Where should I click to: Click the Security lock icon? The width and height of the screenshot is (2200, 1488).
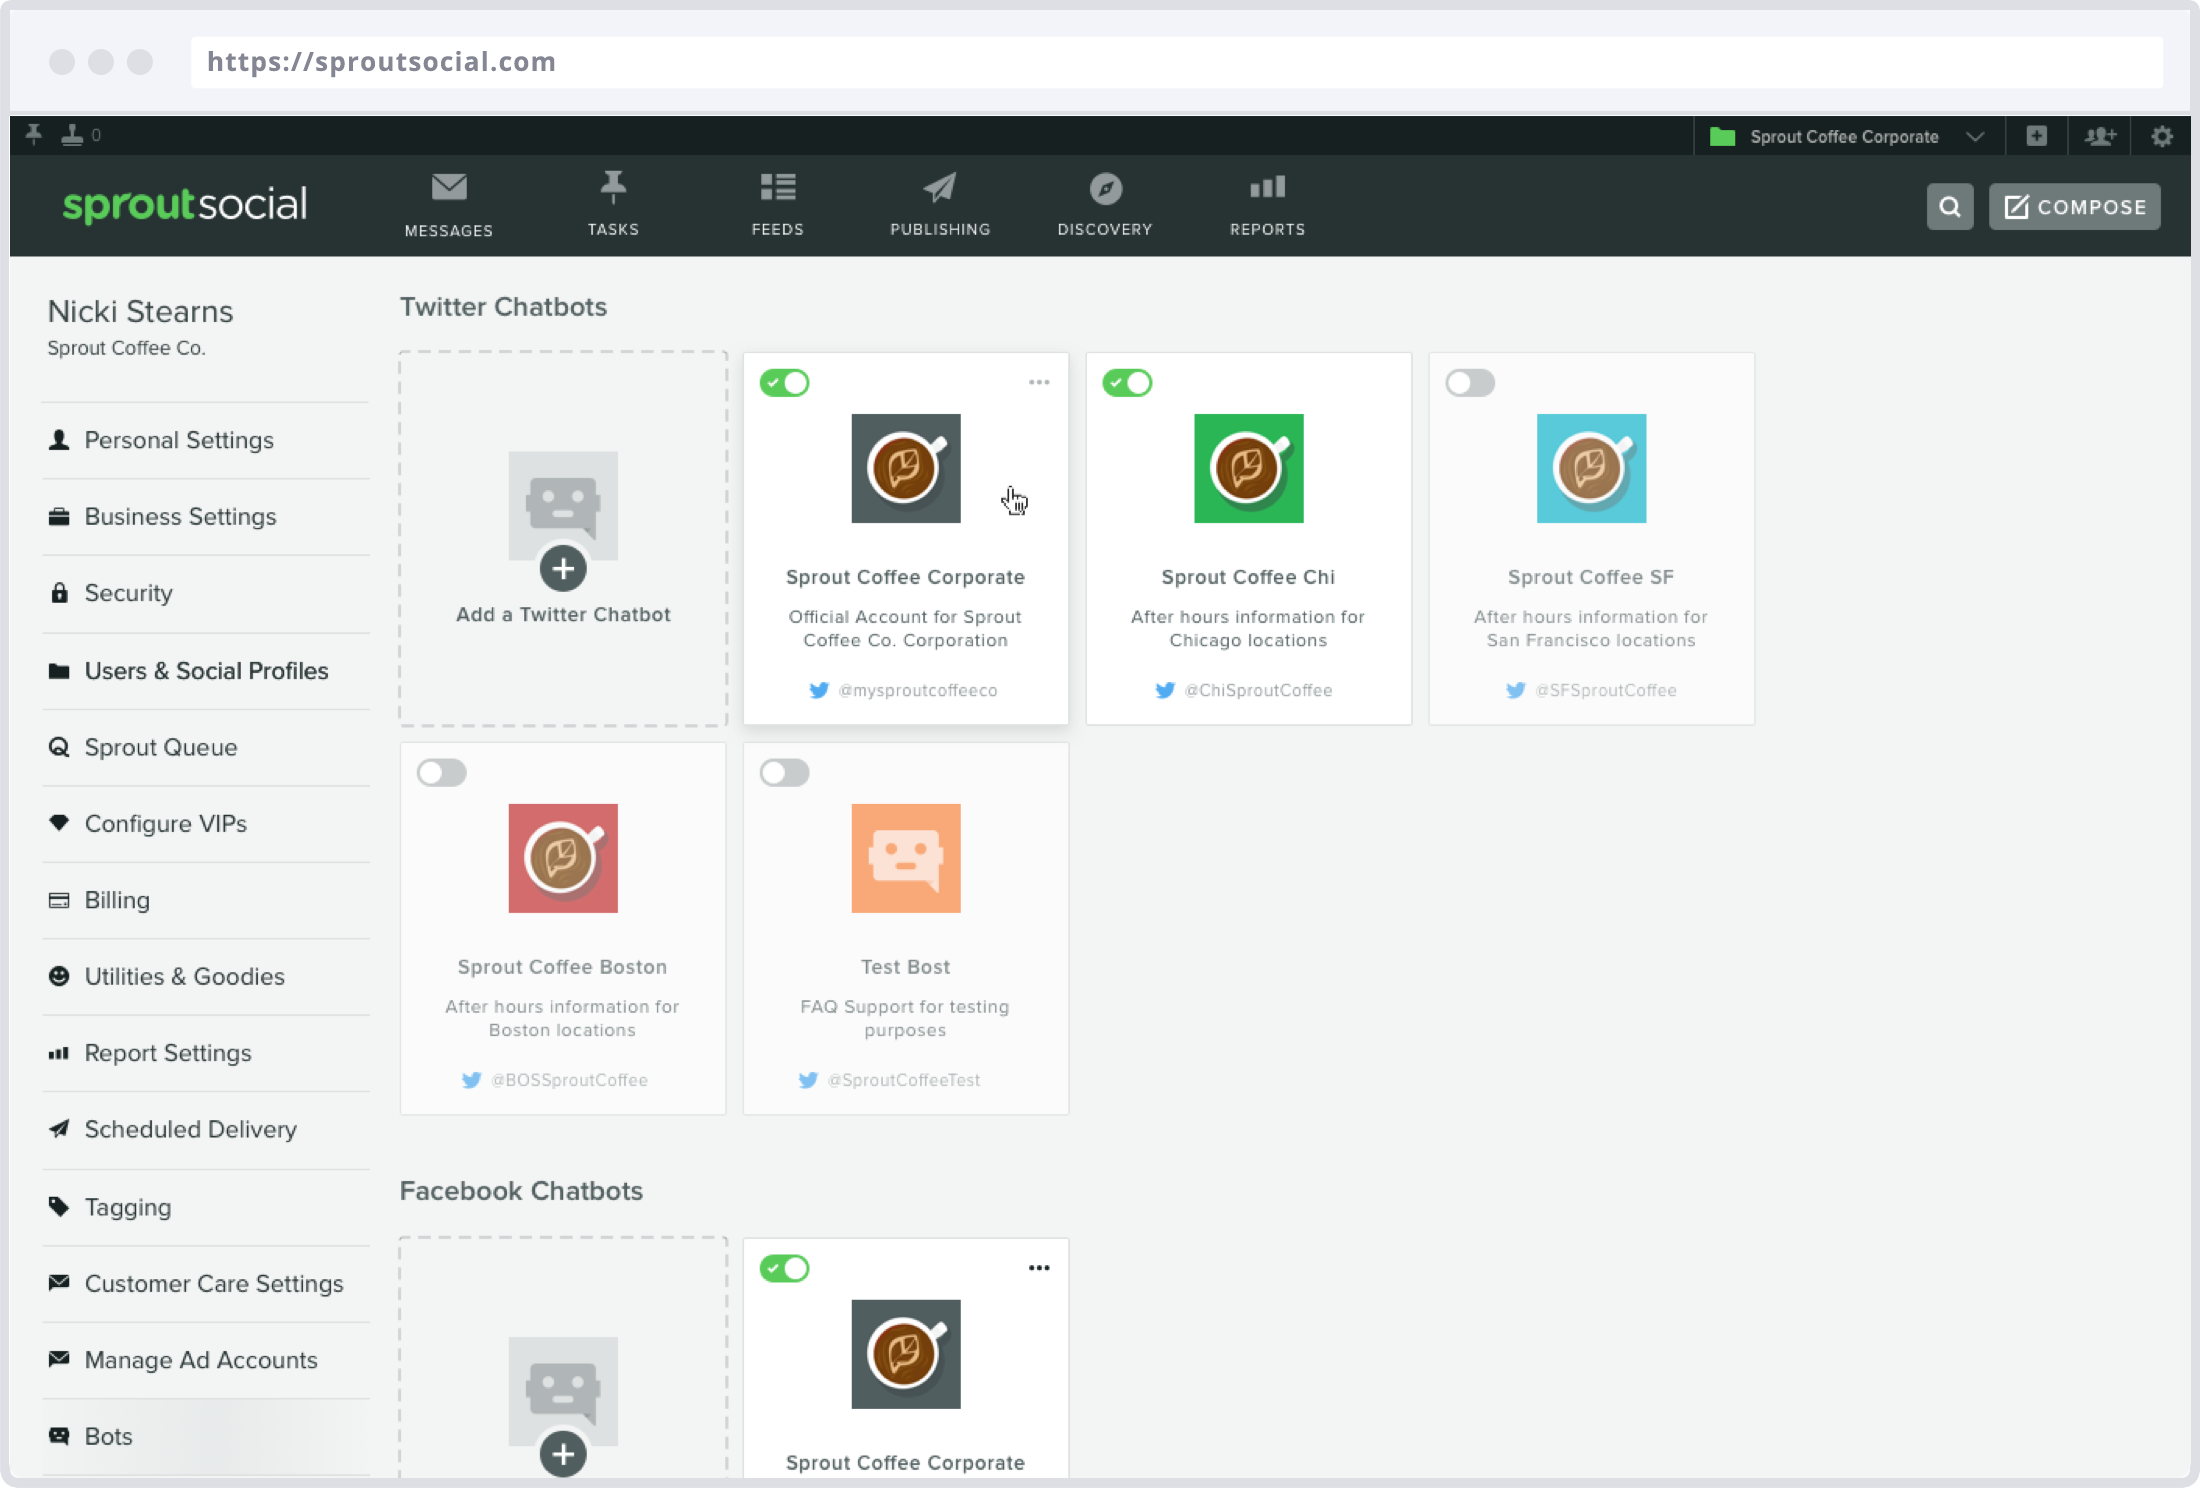pyautogui.click(x=59, y=593)
